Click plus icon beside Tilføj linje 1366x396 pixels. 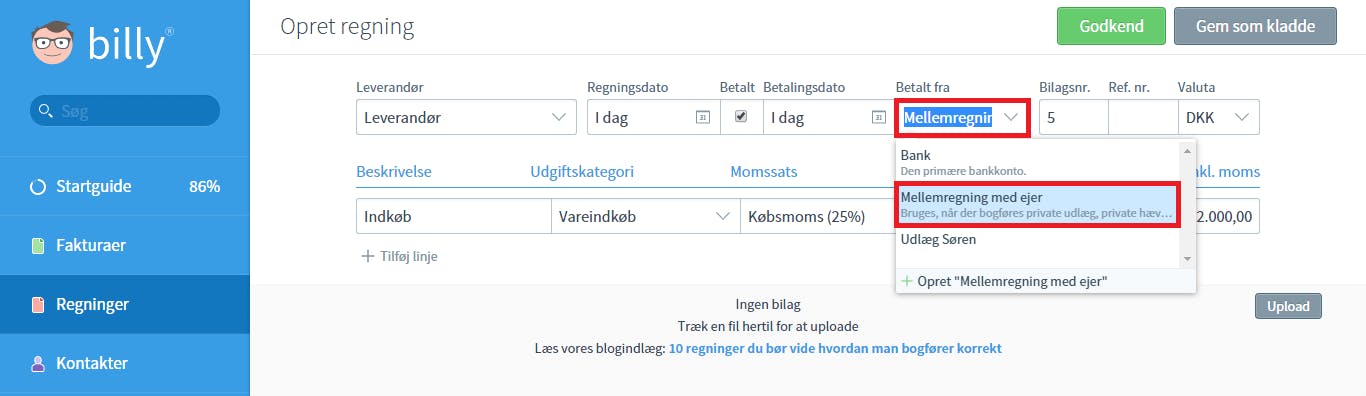point(367,256)
